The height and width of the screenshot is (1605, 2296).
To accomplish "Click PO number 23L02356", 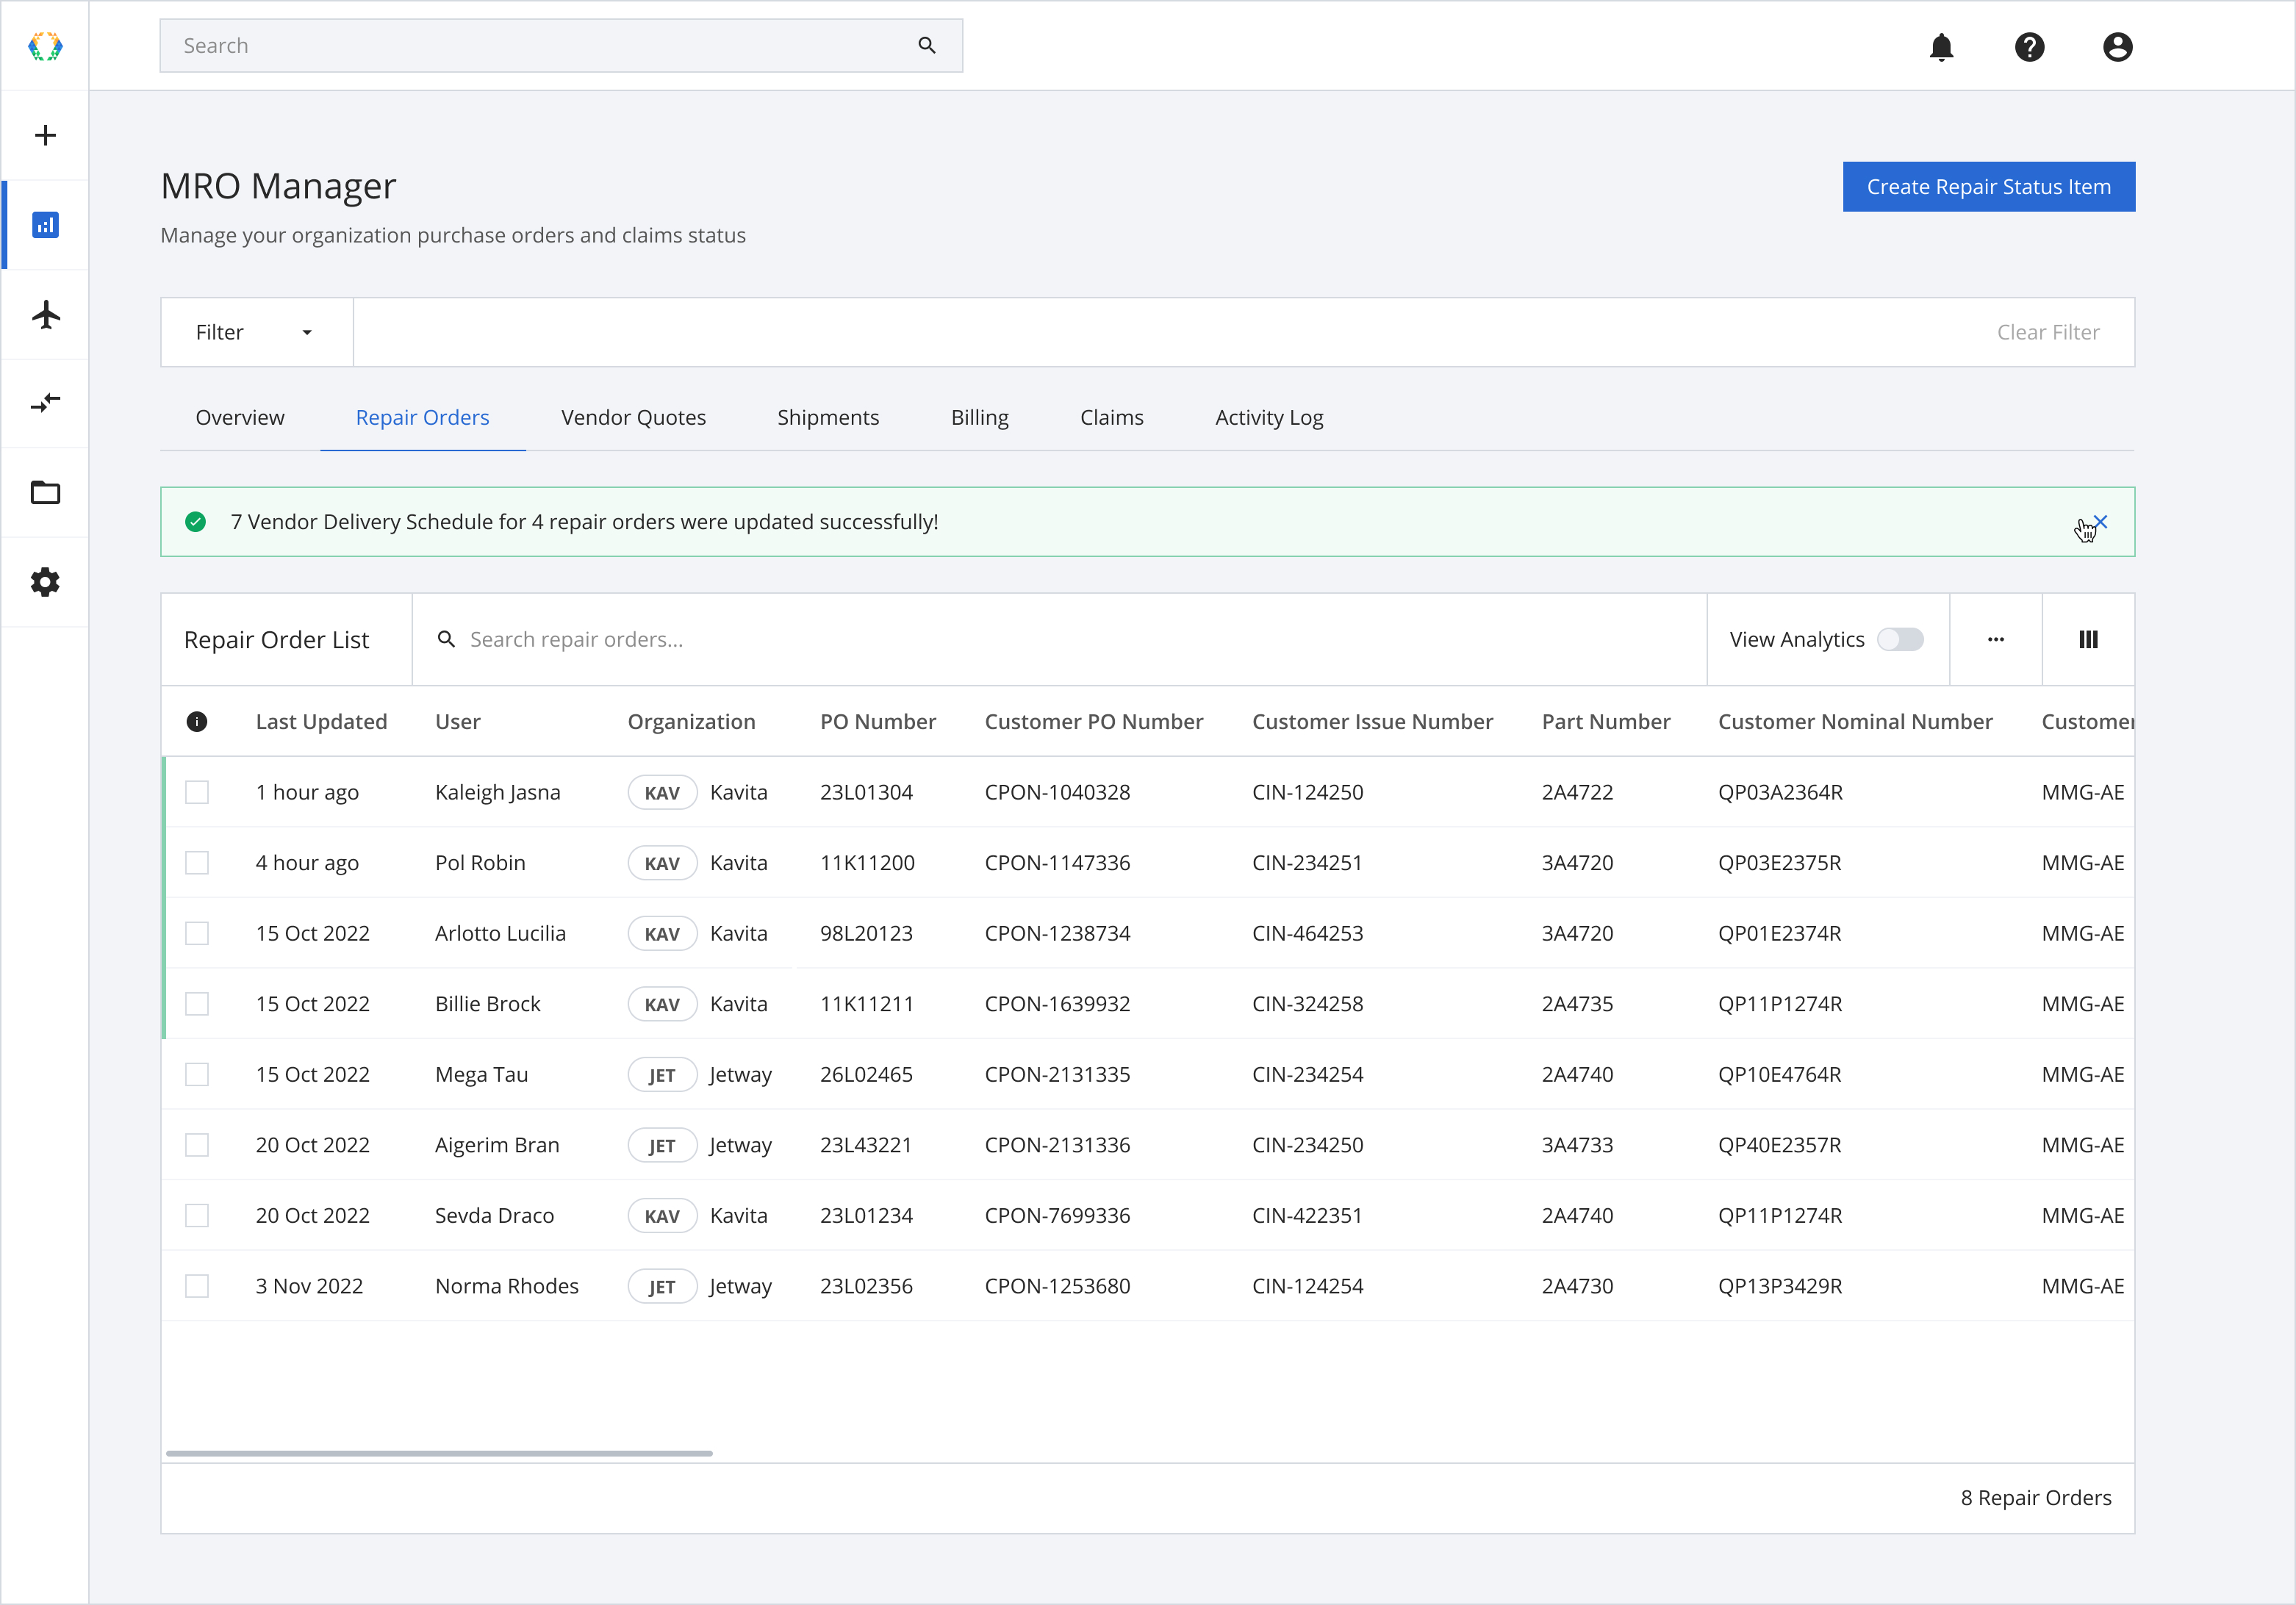I will click(866, 1286).
